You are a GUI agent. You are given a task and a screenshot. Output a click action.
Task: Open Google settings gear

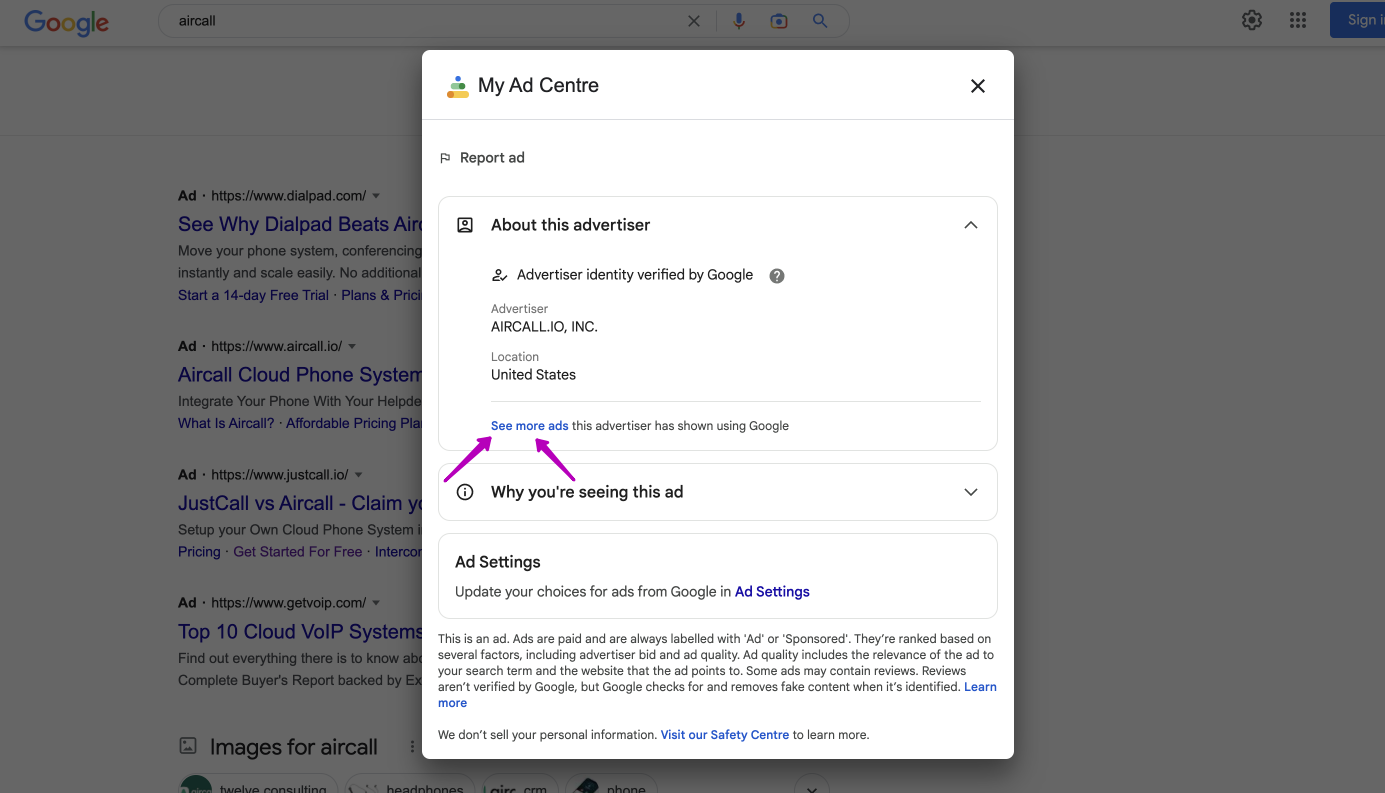[1252, 20]
